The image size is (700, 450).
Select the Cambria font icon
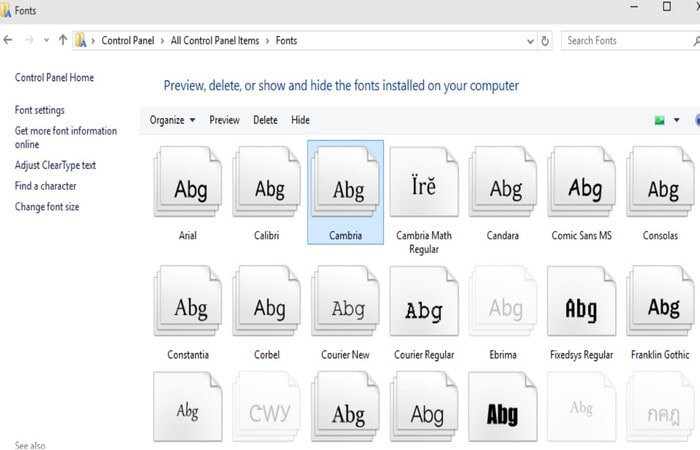click(346, 182)
